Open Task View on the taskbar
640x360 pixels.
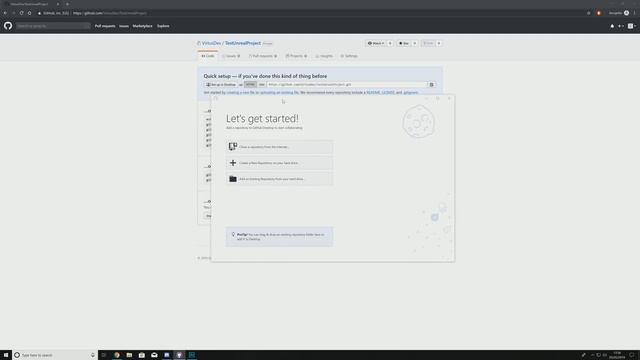104,355
